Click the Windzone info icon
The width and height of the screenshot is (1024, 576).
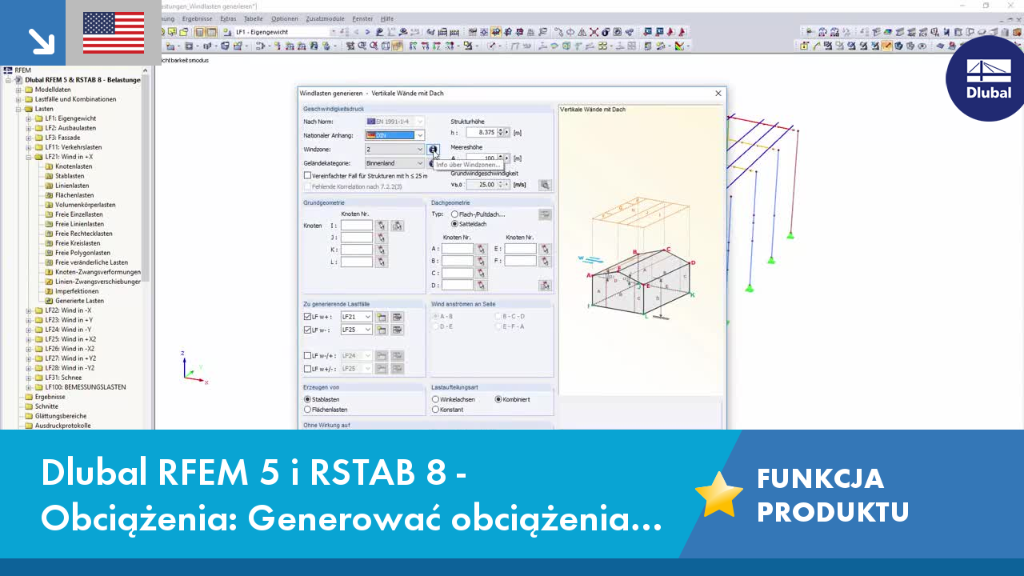432,150
